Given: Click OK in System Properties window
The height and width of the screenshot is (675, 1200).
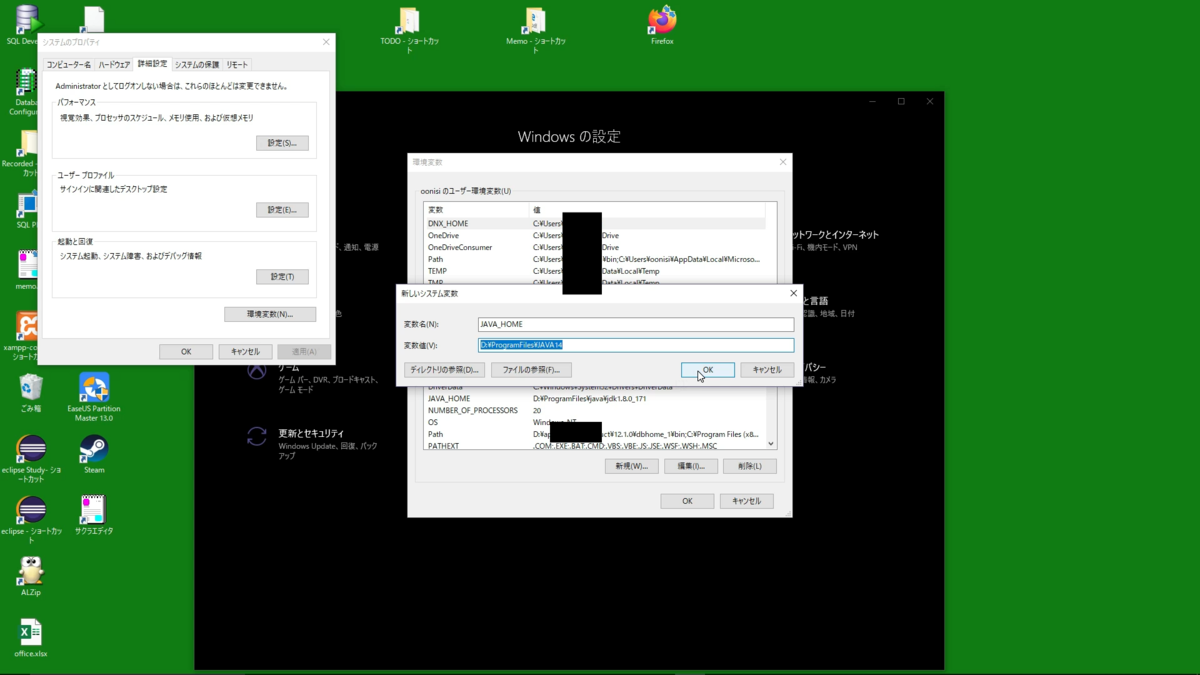Looking at the screenshot, I should [x=186, y=352].
